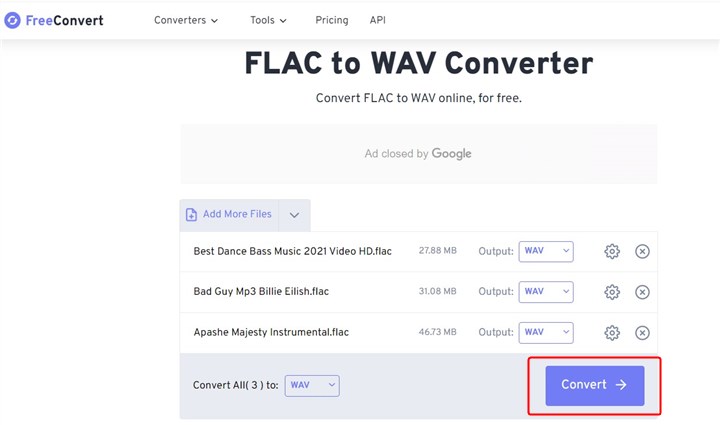Remove Apashe Majesty Instrumental file
The image size is (720, 425).
(x=643, y=332)
